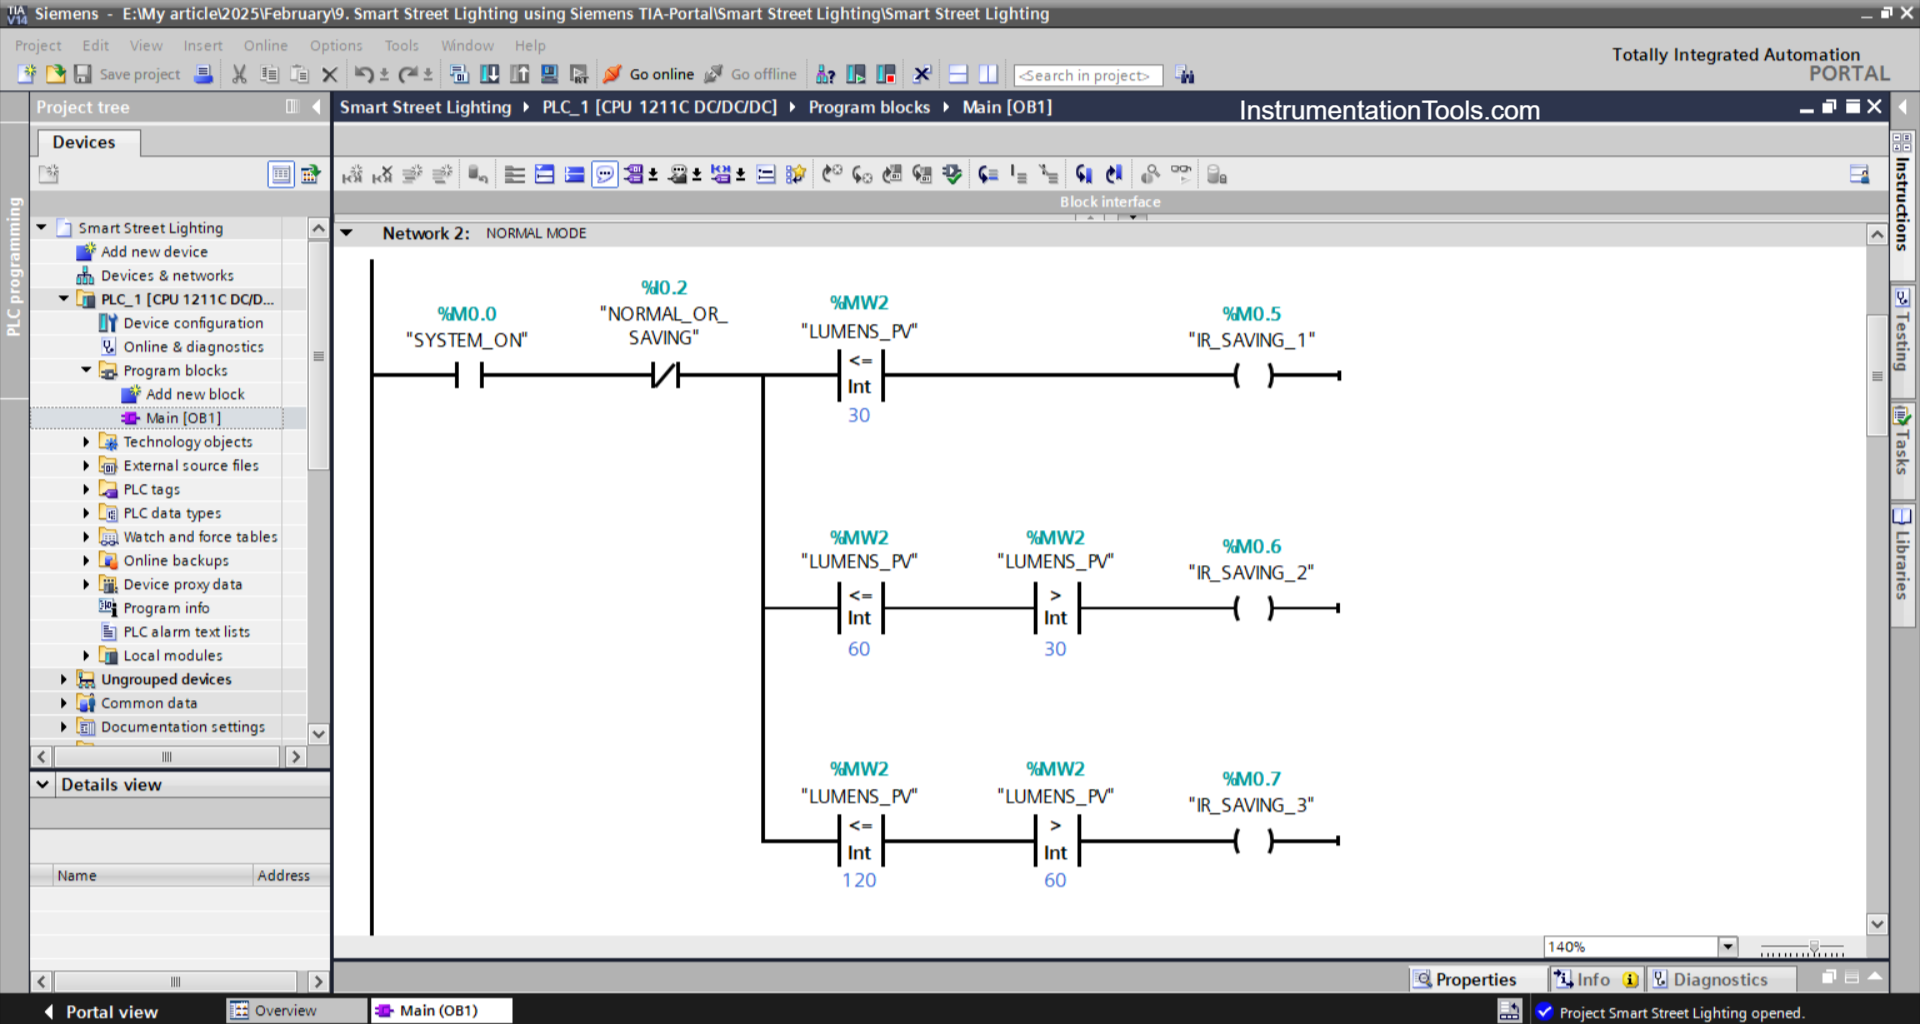The image size is (1920, 1024).
Task: Click Split editor space horizontally icon
Action: 958,74
